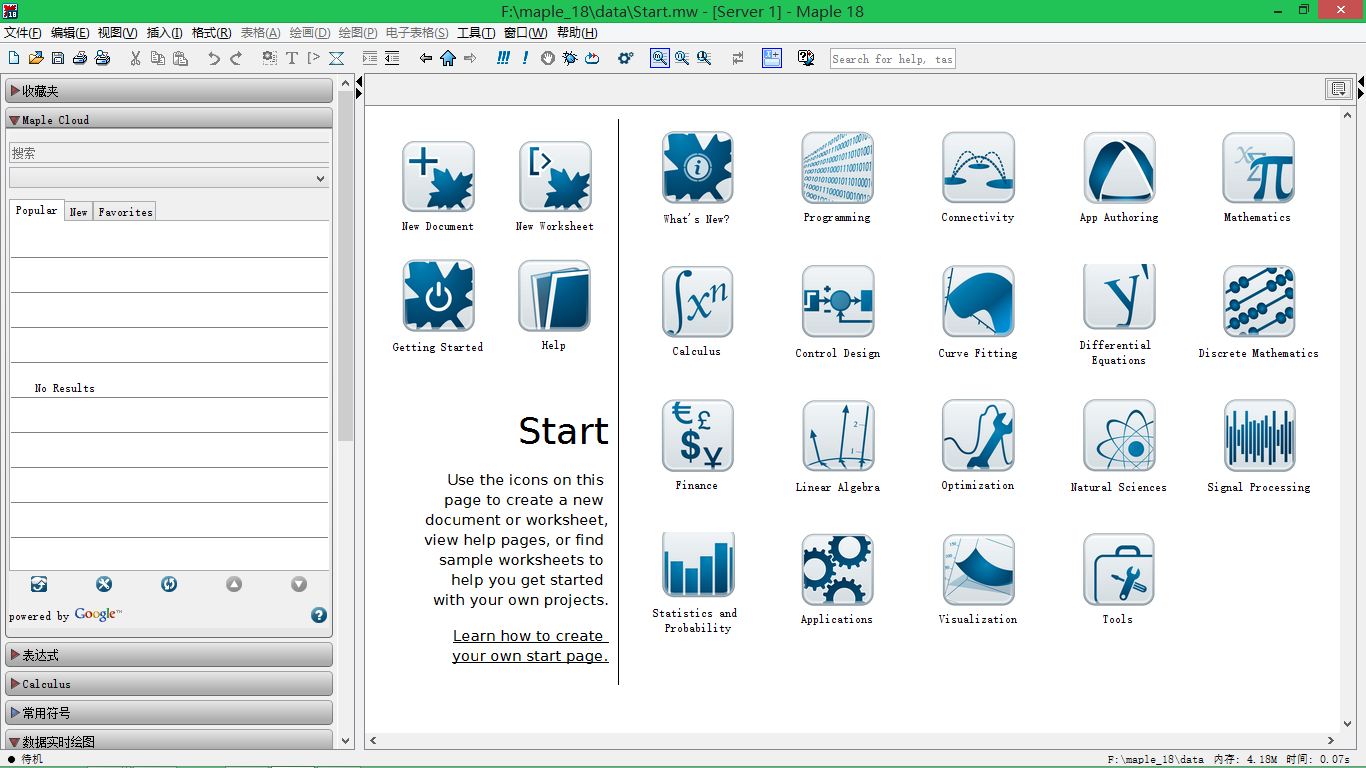Open the Connectivity topic icon

pyautogui.click(x=978, y=168)
